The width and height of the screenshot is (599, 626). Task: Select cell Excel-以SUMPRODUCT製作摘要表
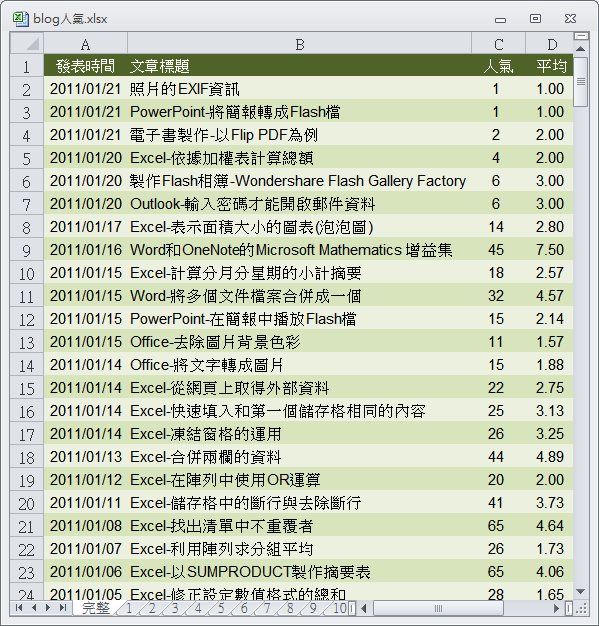tap(300, 572)
